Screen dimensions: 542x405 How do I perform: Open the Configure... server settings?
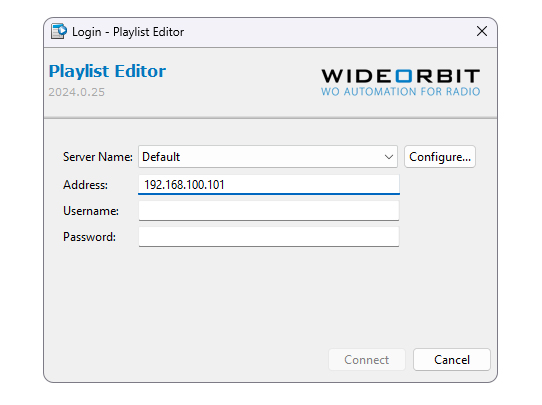pyautogui.click(x=440, y=157)
